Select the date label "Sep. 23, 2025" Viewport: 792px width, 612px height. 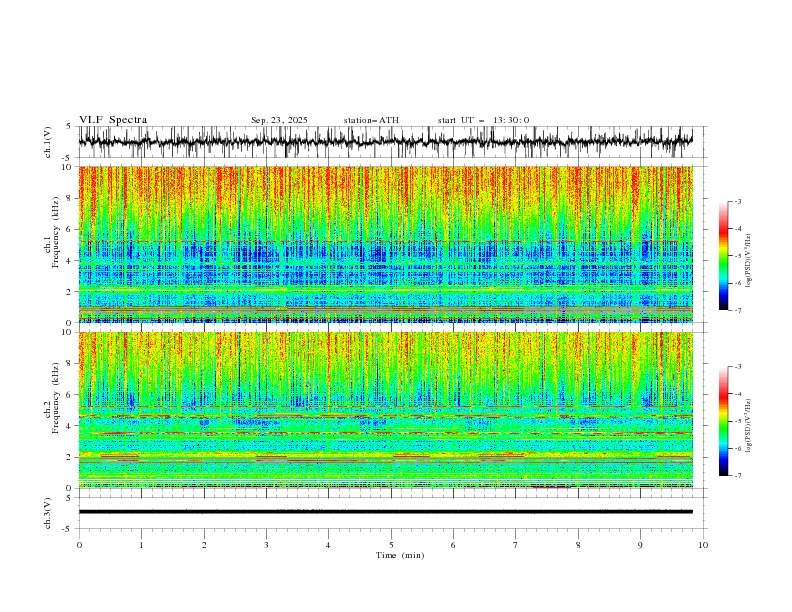click(279, 120)
